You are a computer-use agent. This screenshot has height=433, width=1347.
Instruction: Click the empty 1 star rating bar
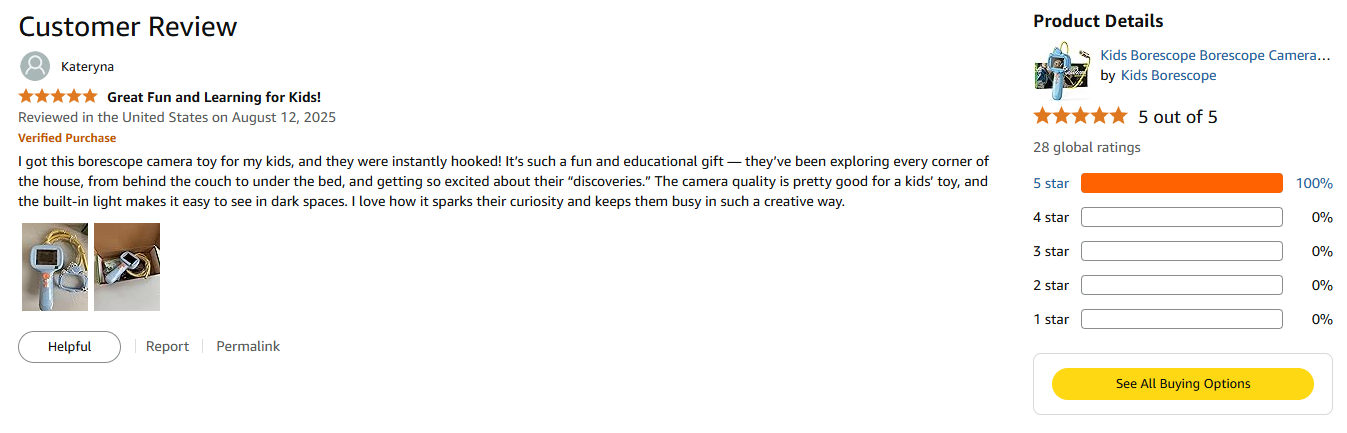1181,319
